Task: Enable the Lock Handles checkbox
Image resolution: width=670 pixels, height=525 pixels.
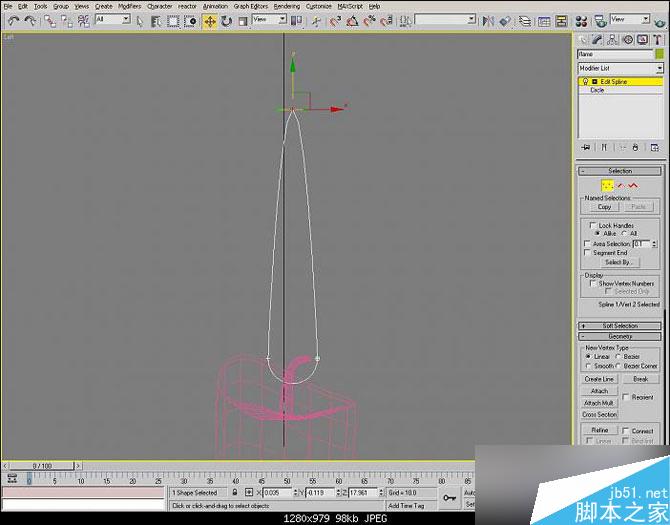Action: pos(593,225)
